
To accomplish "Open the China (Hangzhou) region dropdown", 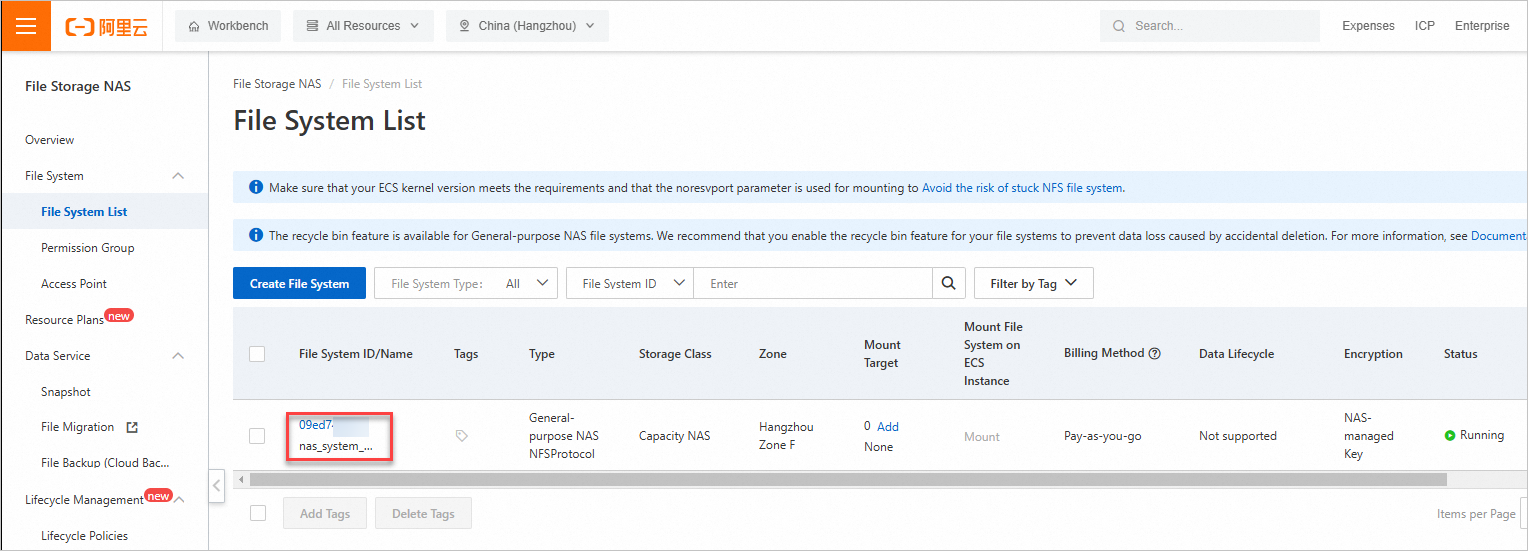I will 527,26.
